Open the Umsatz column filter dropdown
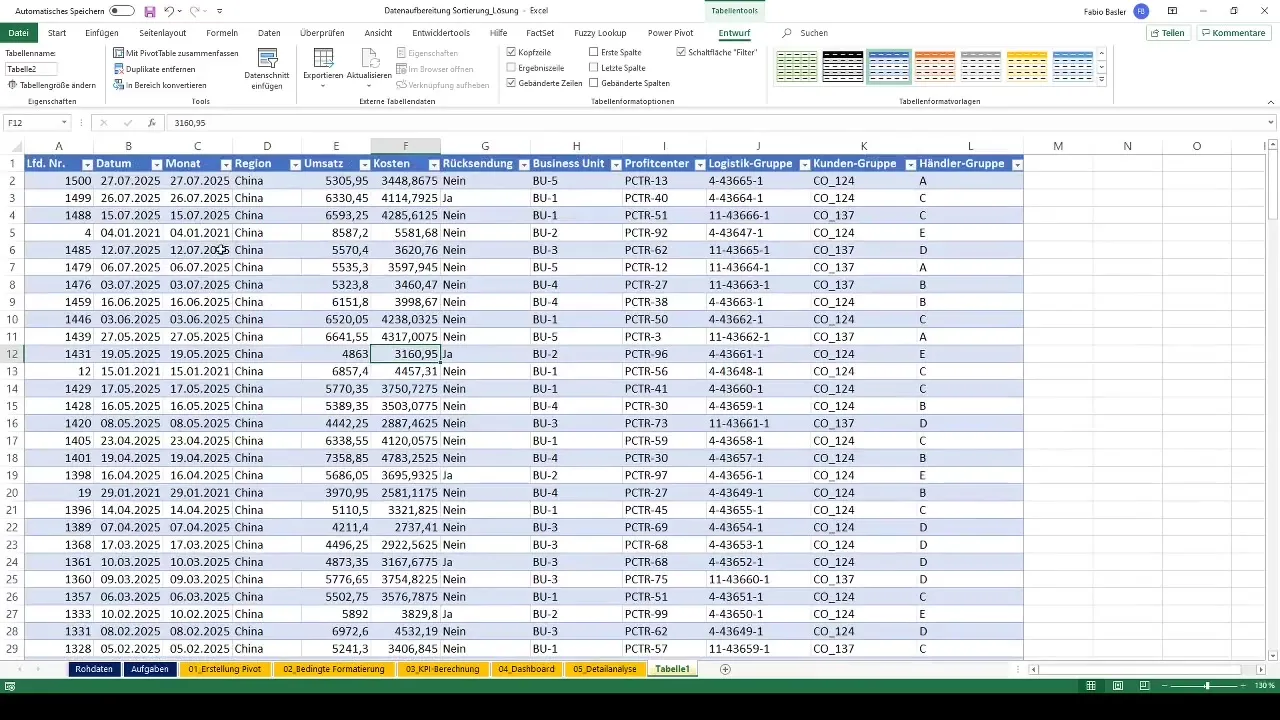 click(364, 164)
